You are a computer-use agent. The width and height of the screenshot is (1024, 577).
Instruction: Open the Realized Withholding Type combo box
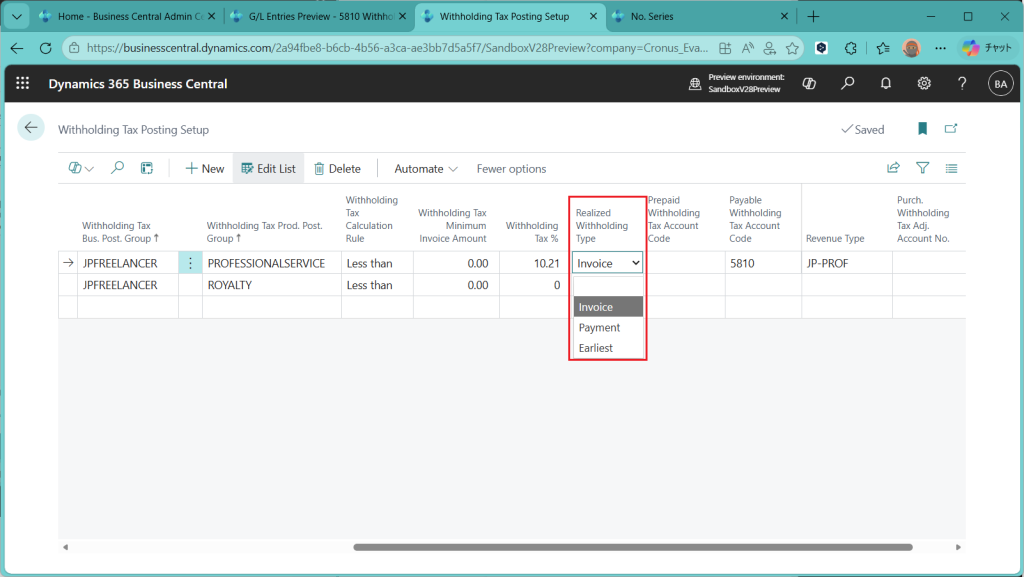tap(607, 263)
